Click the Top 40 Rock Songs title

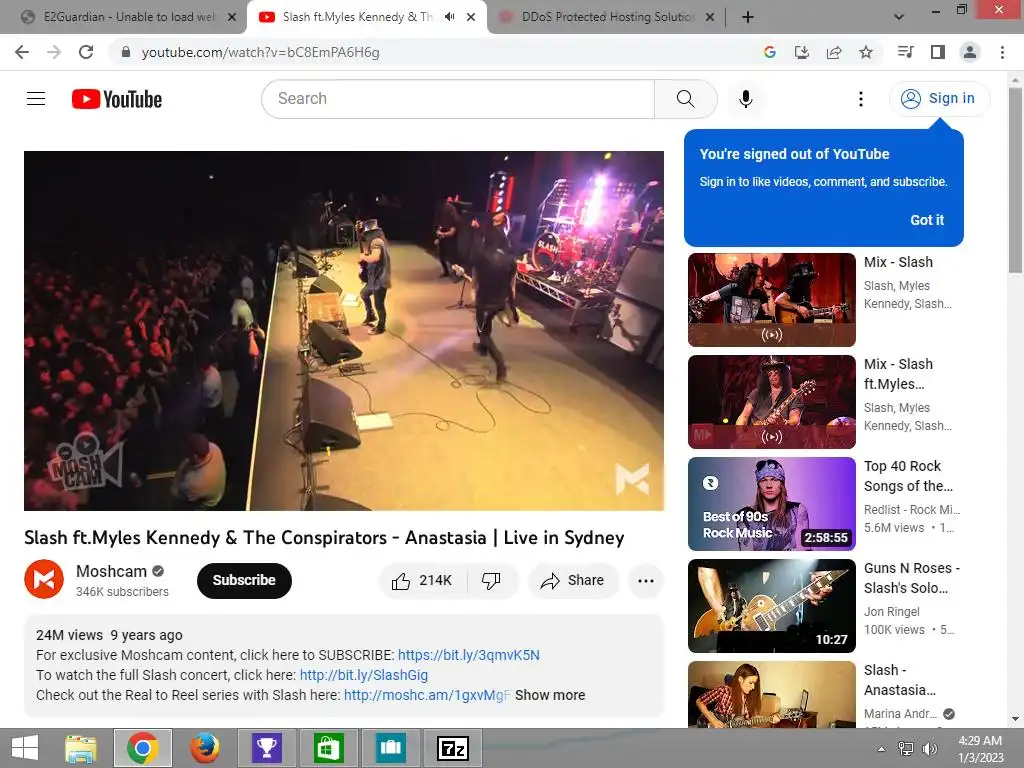click(x=908, y=476)
